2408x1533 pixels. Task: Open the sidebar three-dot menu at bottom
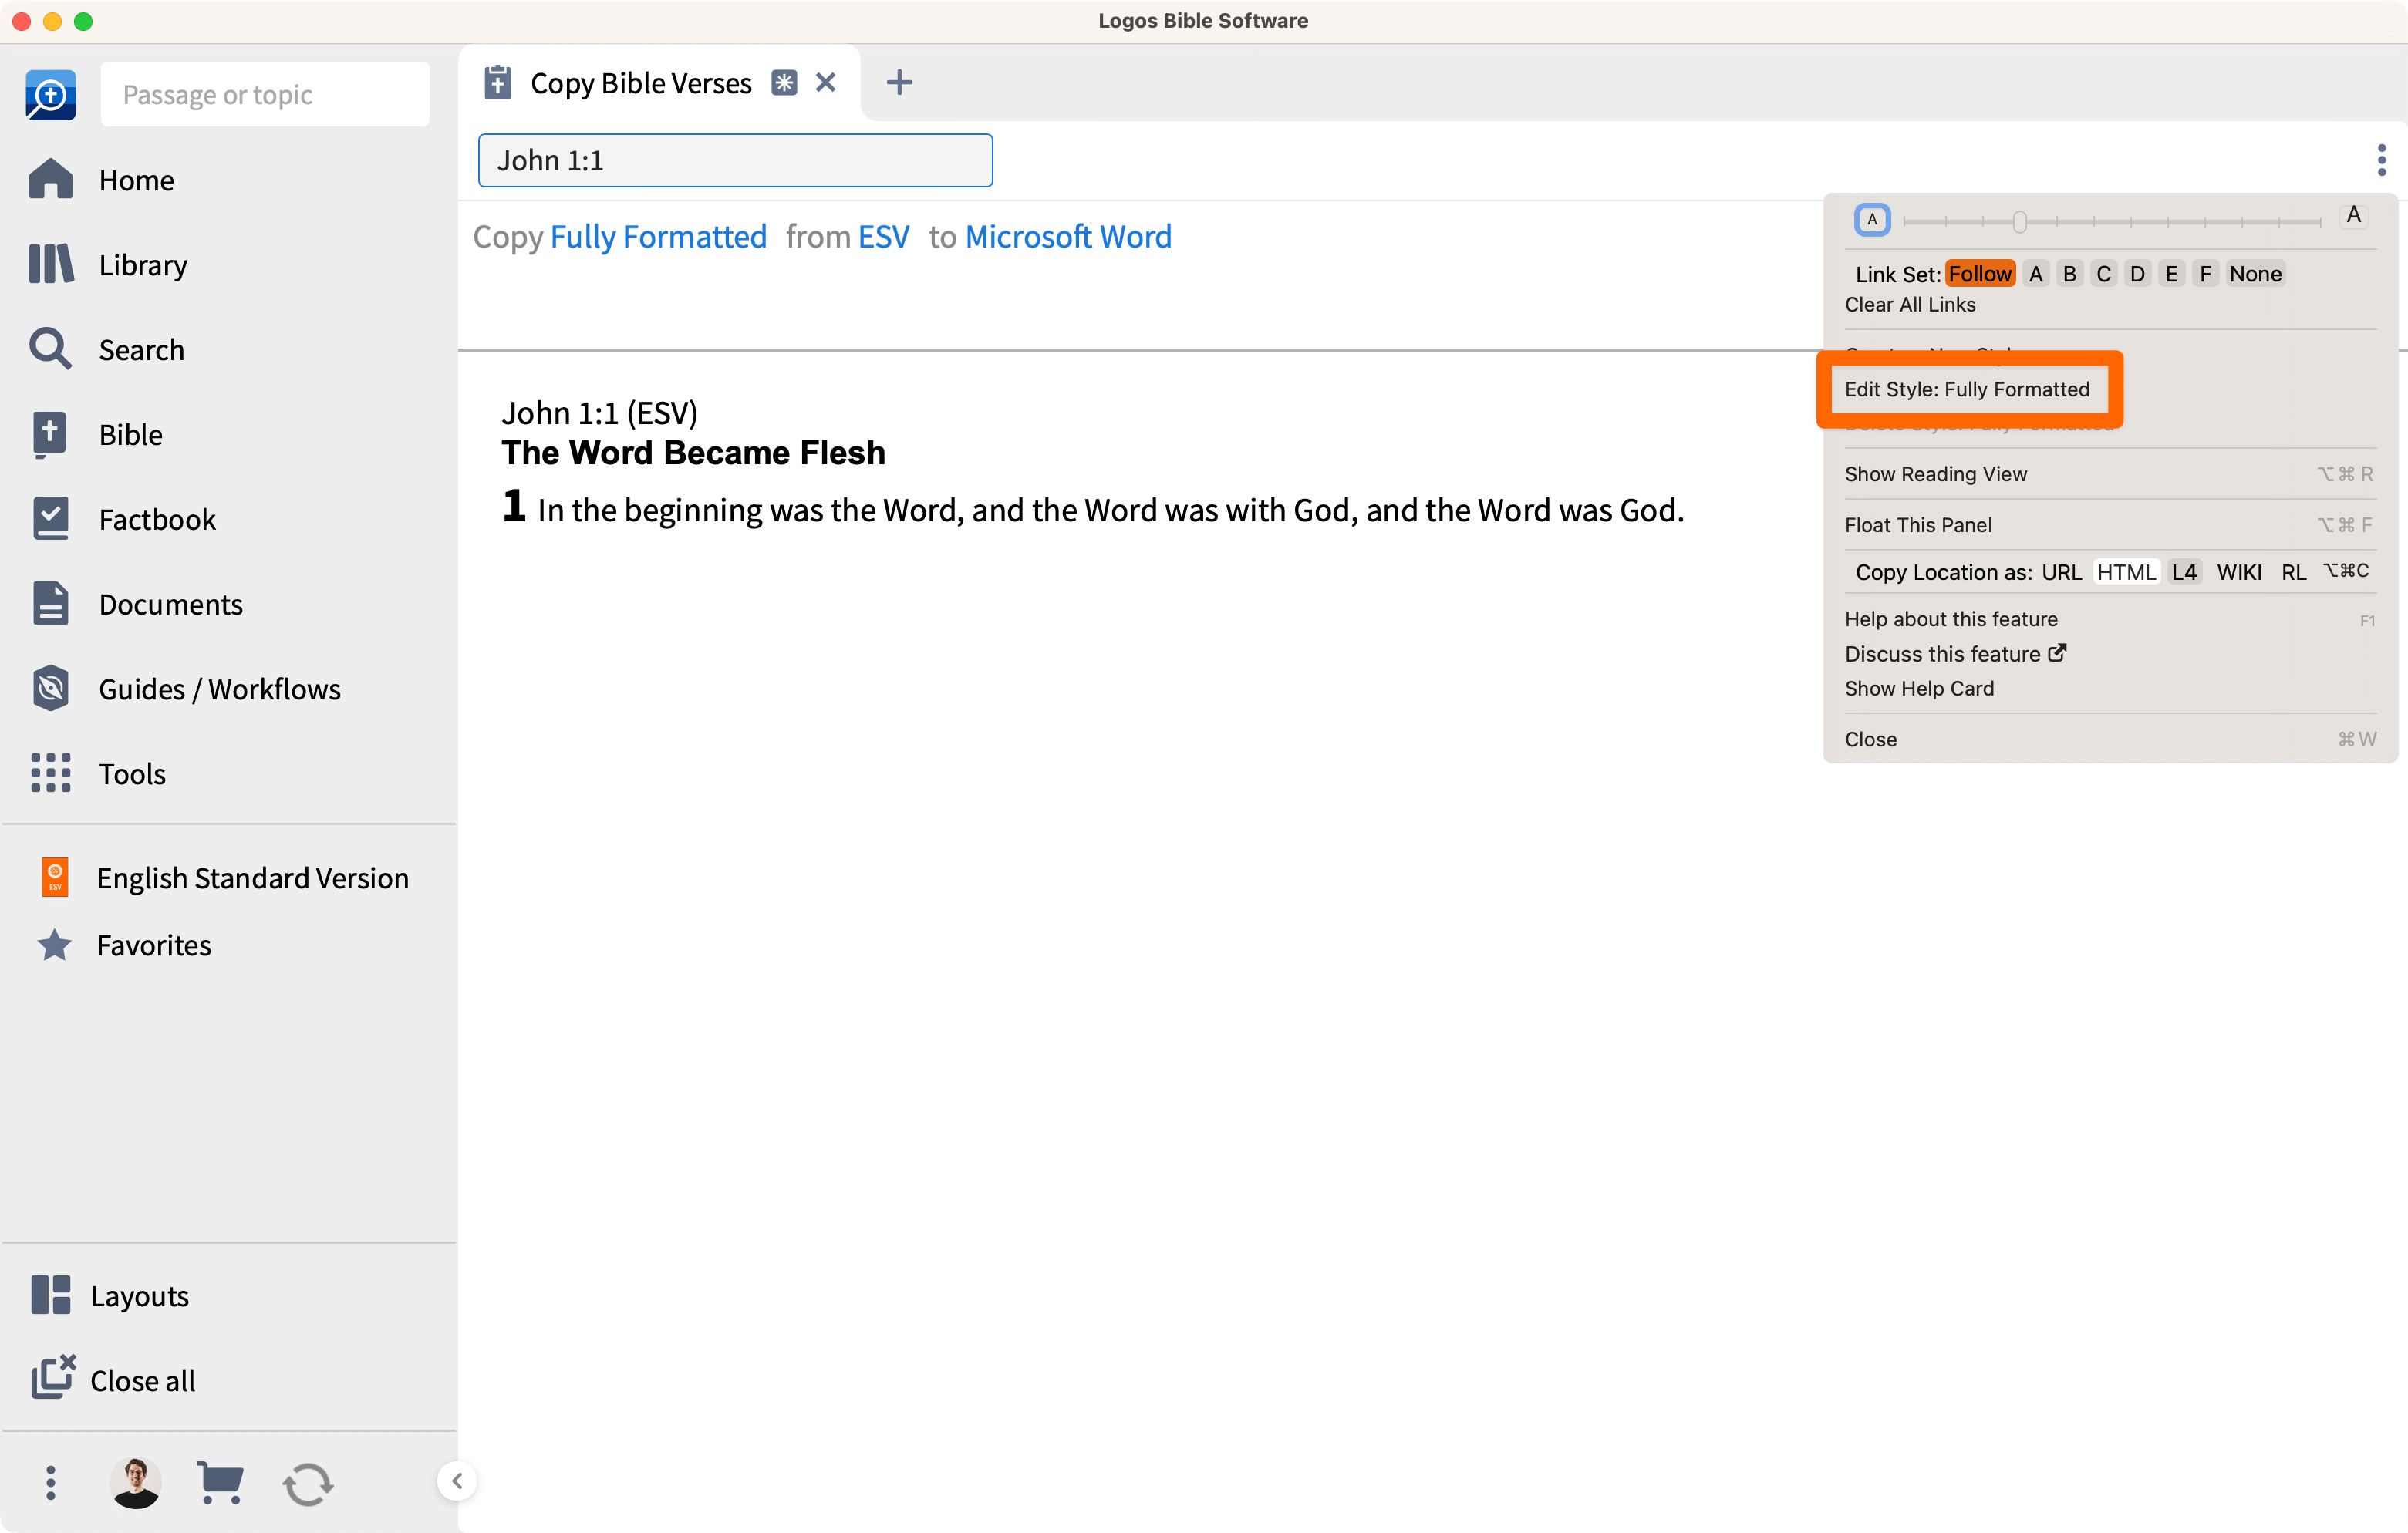(50, 1482)
